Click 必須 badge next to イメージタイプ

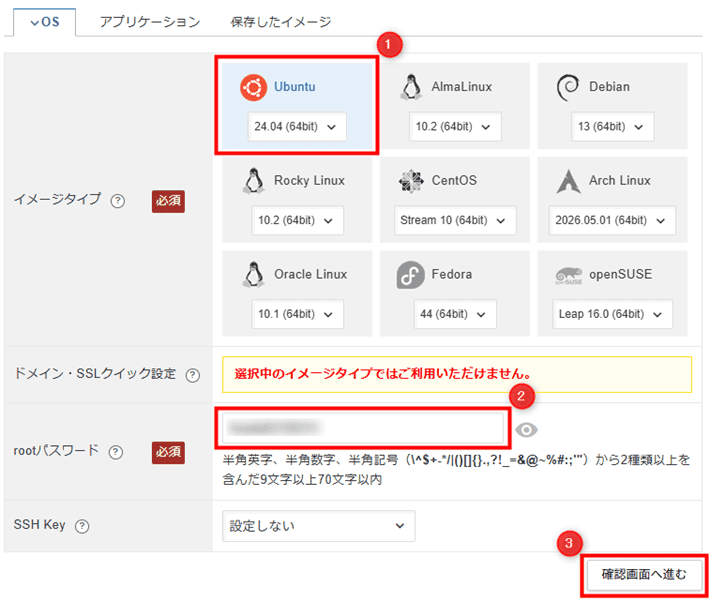click(168, 202)
